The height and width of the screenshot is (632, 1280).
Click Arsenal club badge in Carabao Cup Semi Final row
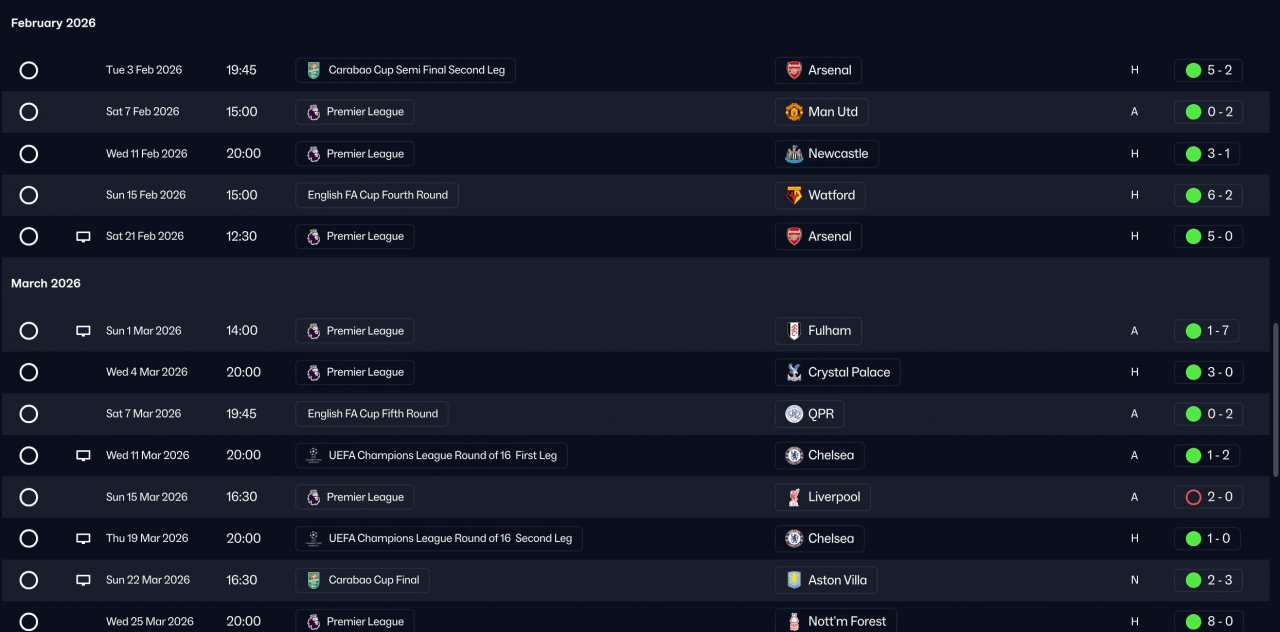pyautogui.click(x=794, y=70)
